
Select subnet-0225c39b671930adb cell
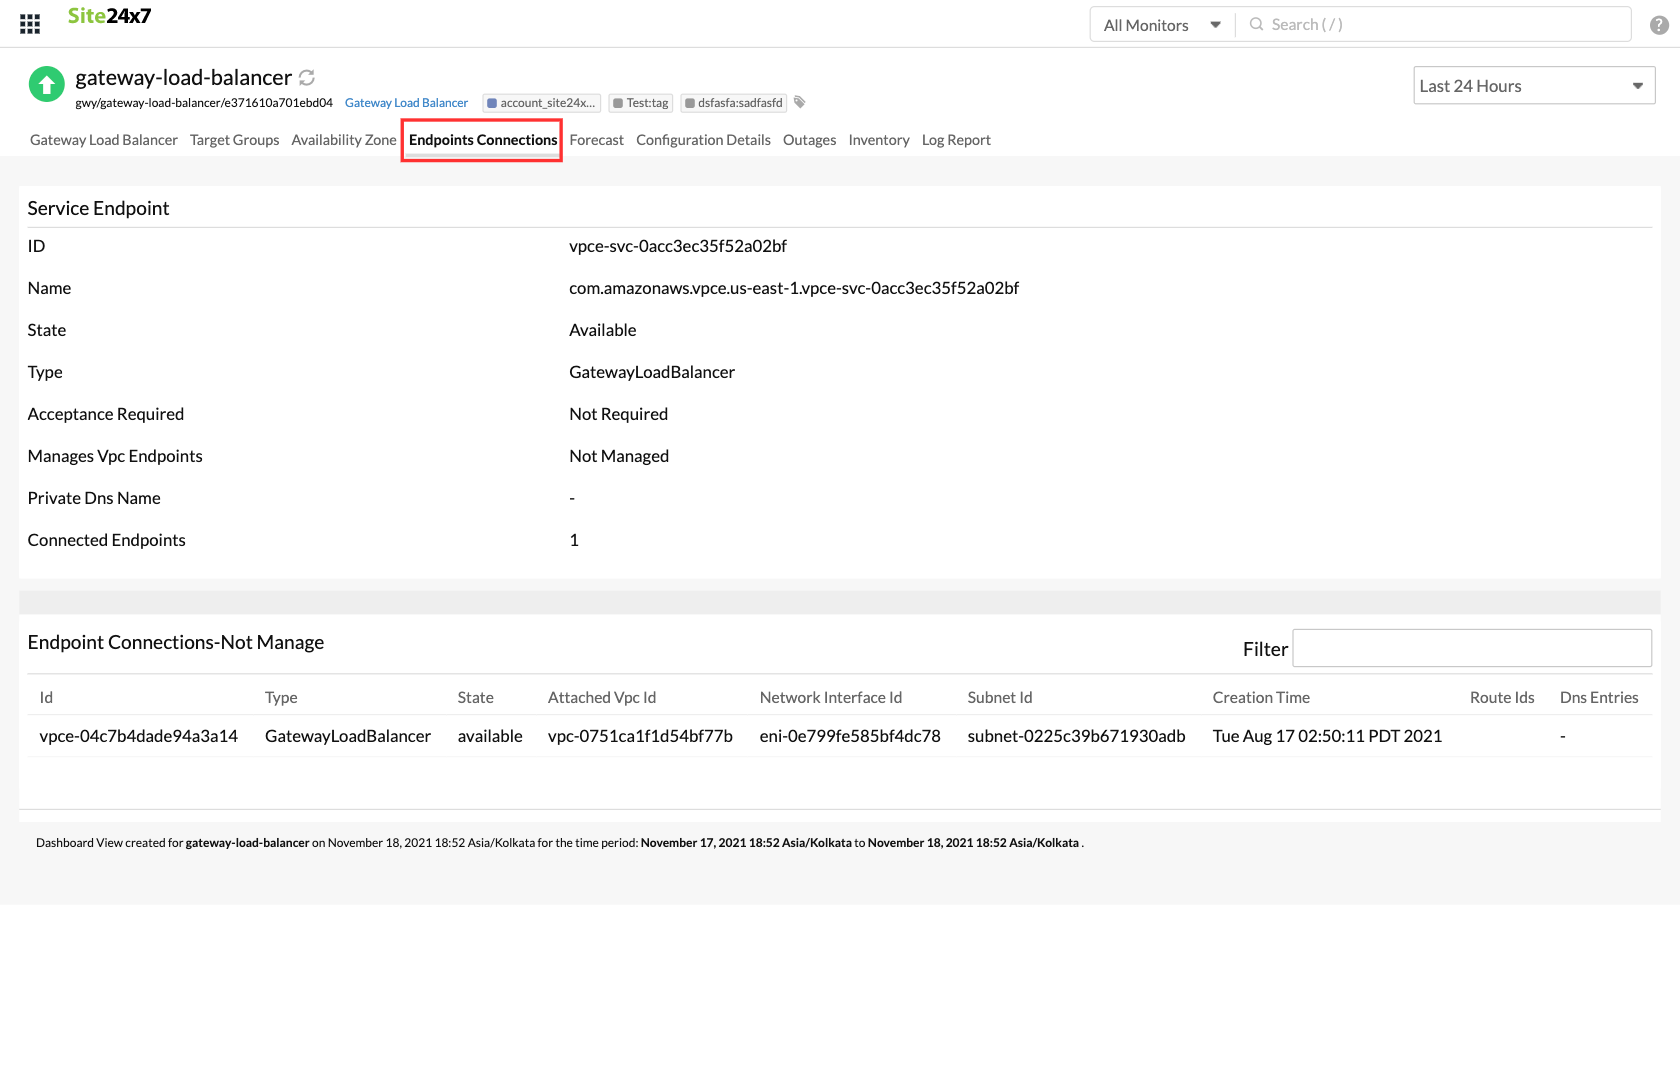(x=1077, y=736)
